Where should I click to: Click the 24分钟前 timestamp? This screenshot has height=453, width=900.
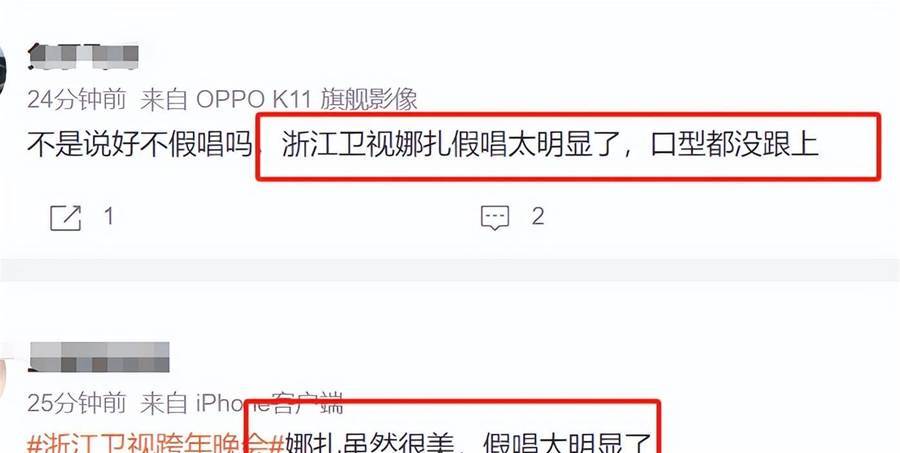pos(76,100)
